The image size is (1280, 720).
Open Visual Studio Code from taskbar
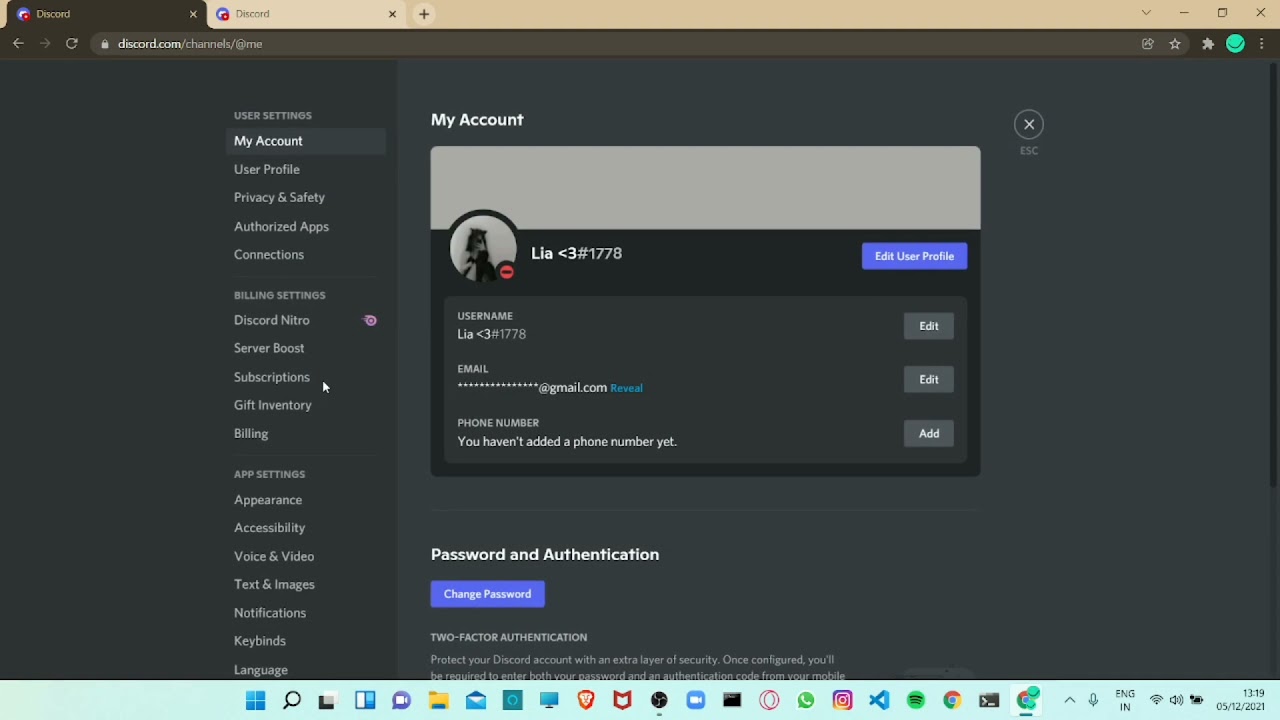point(879,701)
